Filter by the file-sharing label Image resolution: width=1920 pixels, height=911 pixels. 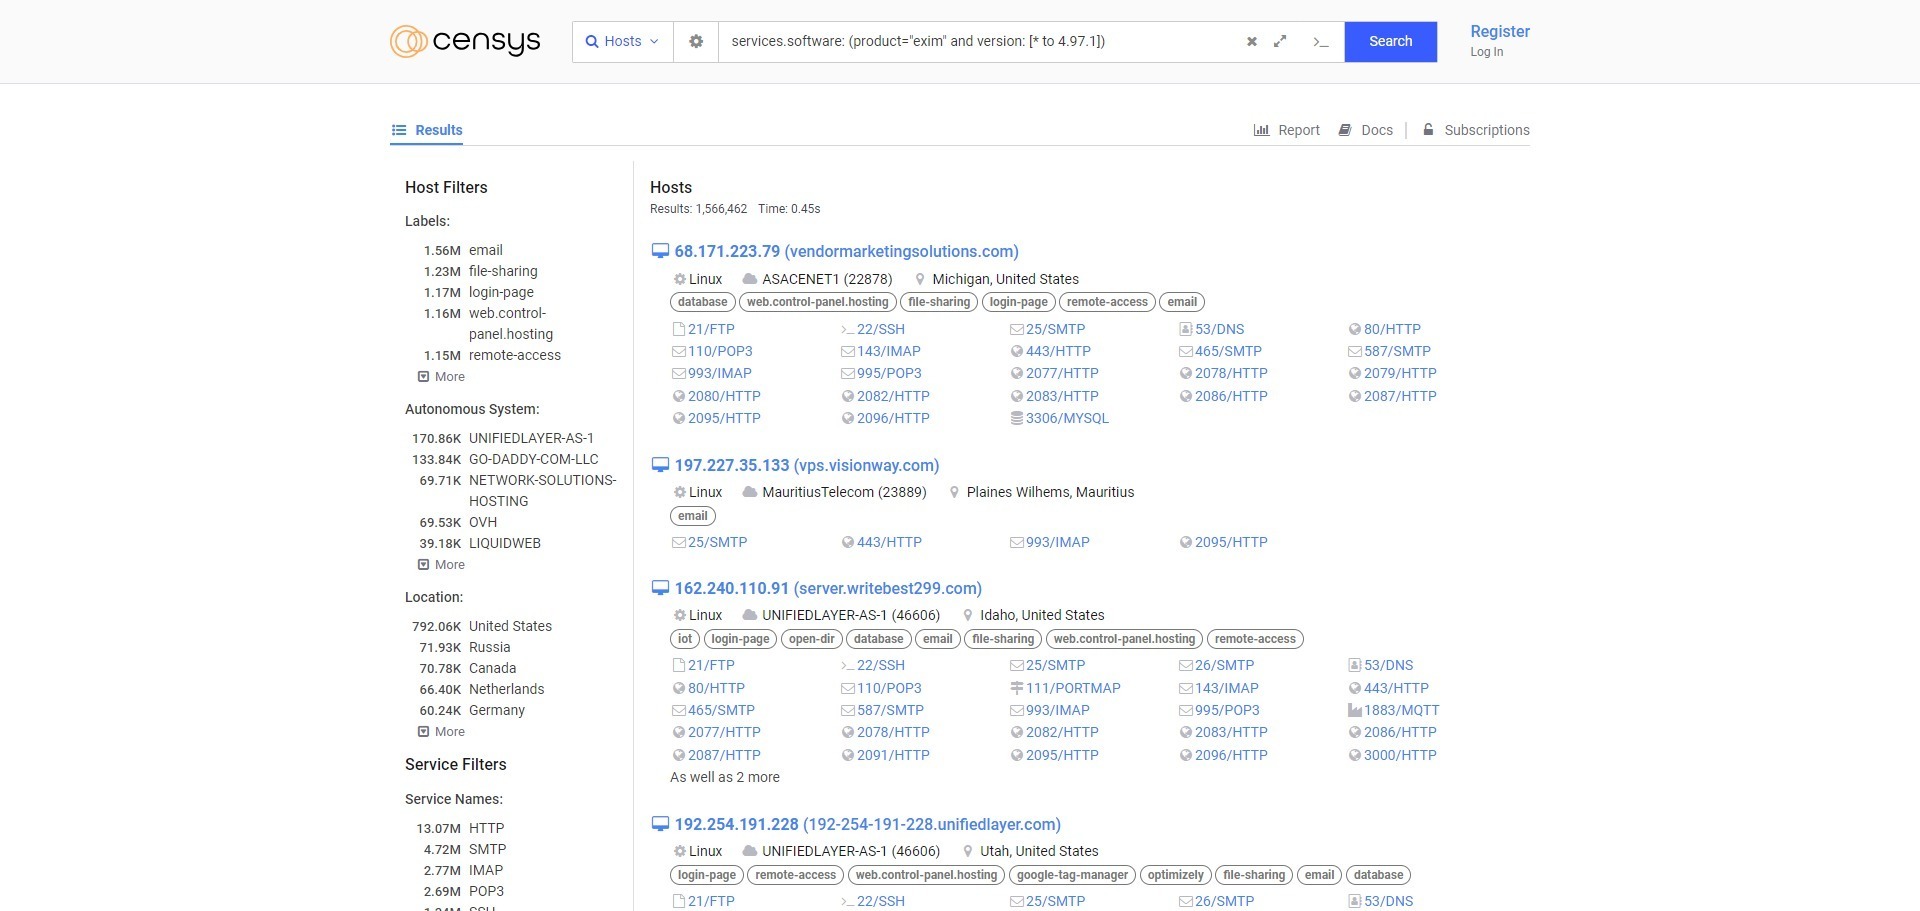[503, 271]
